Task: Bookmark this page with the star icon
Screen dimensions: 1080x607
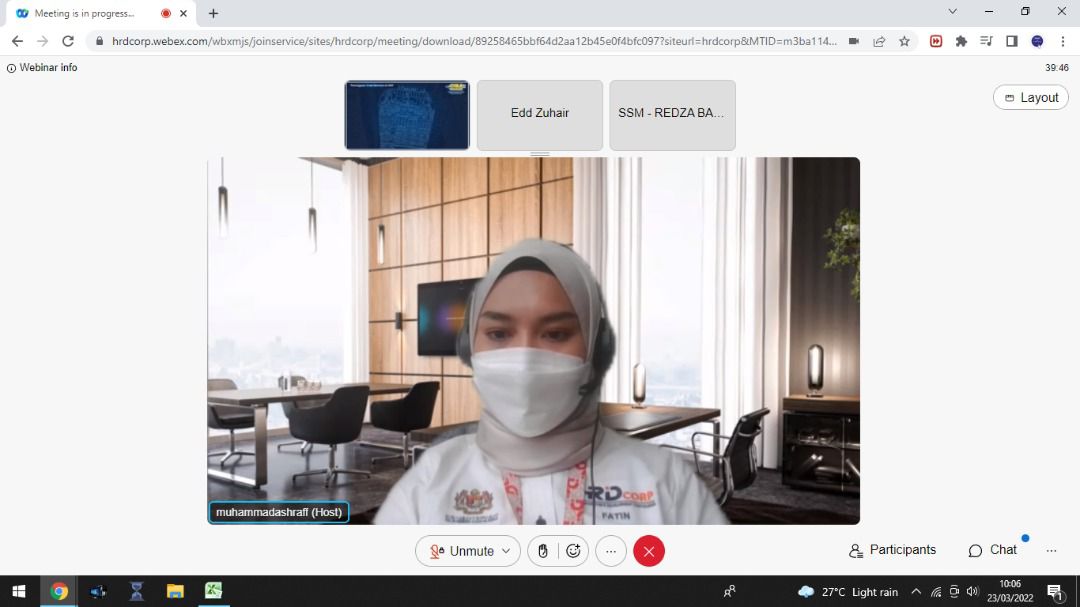Action: (905, 41)
